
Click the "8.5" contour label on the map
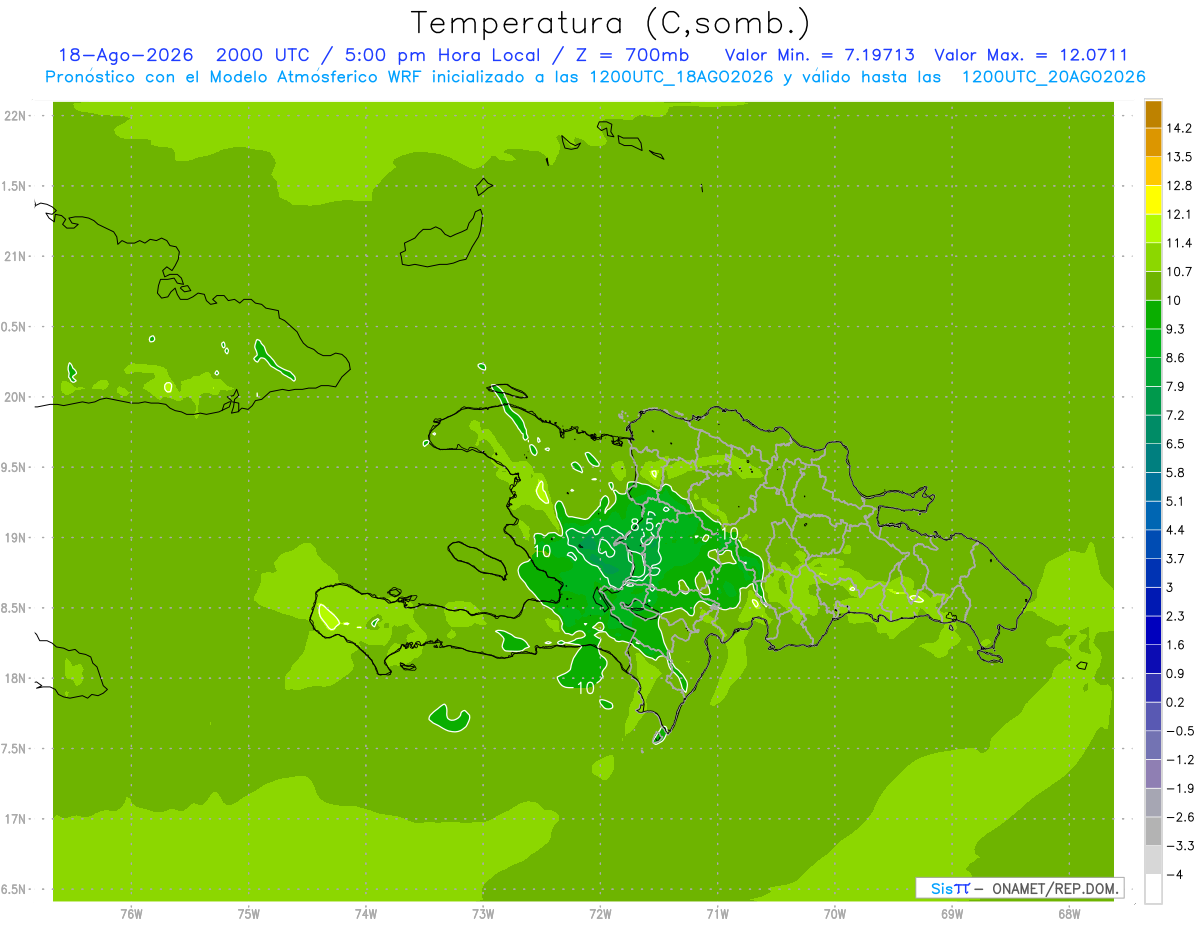[x=641, y=524]
